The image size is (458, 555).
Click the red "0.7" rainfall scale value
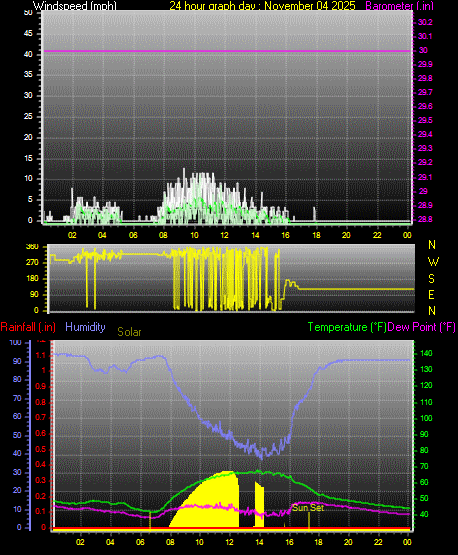pyautogui.click(x=41, y=418)
